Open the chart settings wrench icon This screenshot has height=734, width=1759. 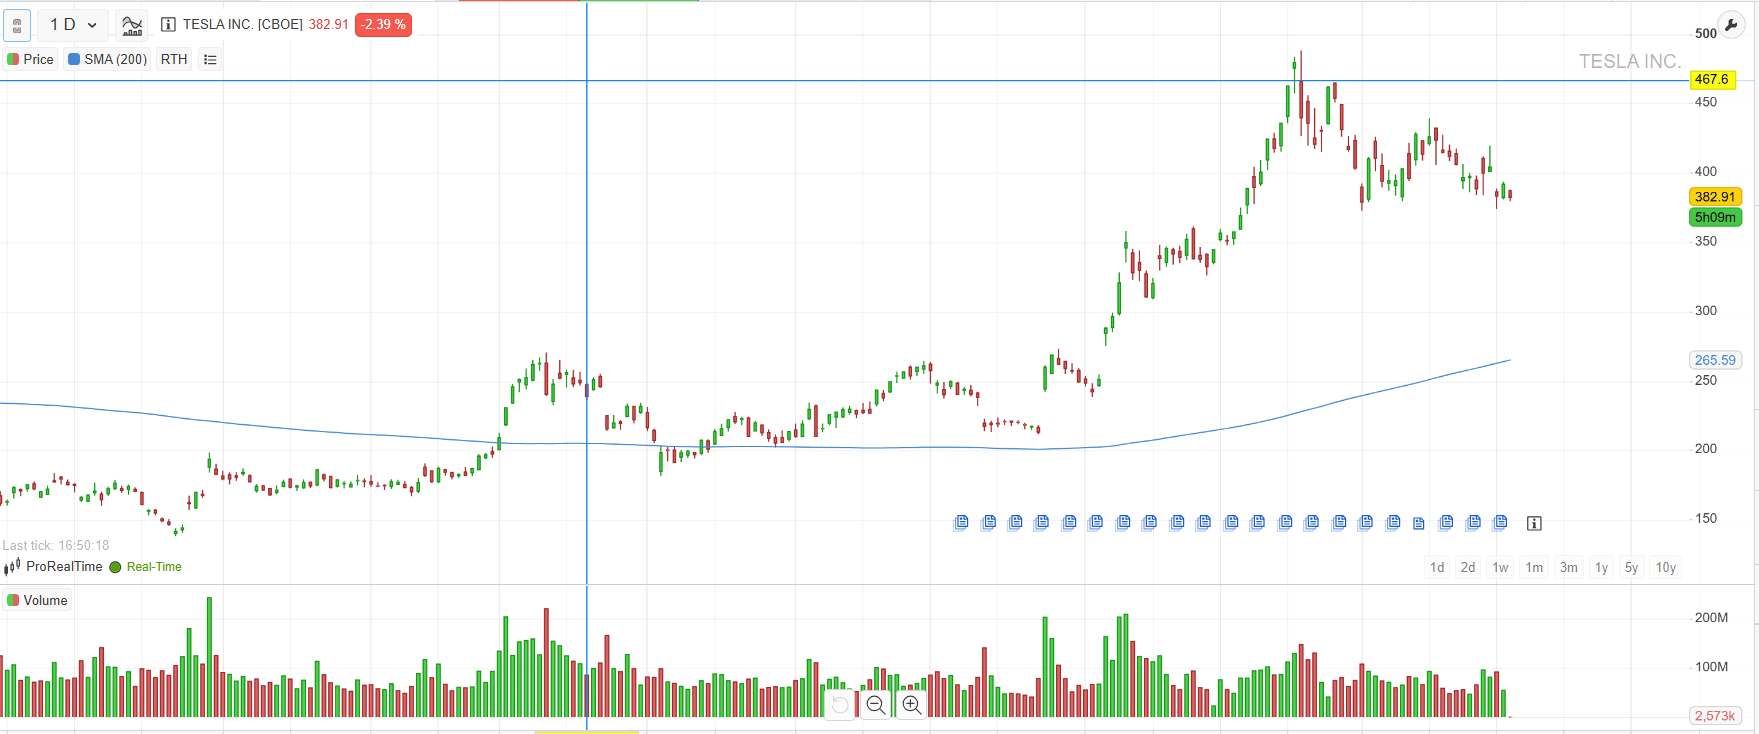(1730, 25)
